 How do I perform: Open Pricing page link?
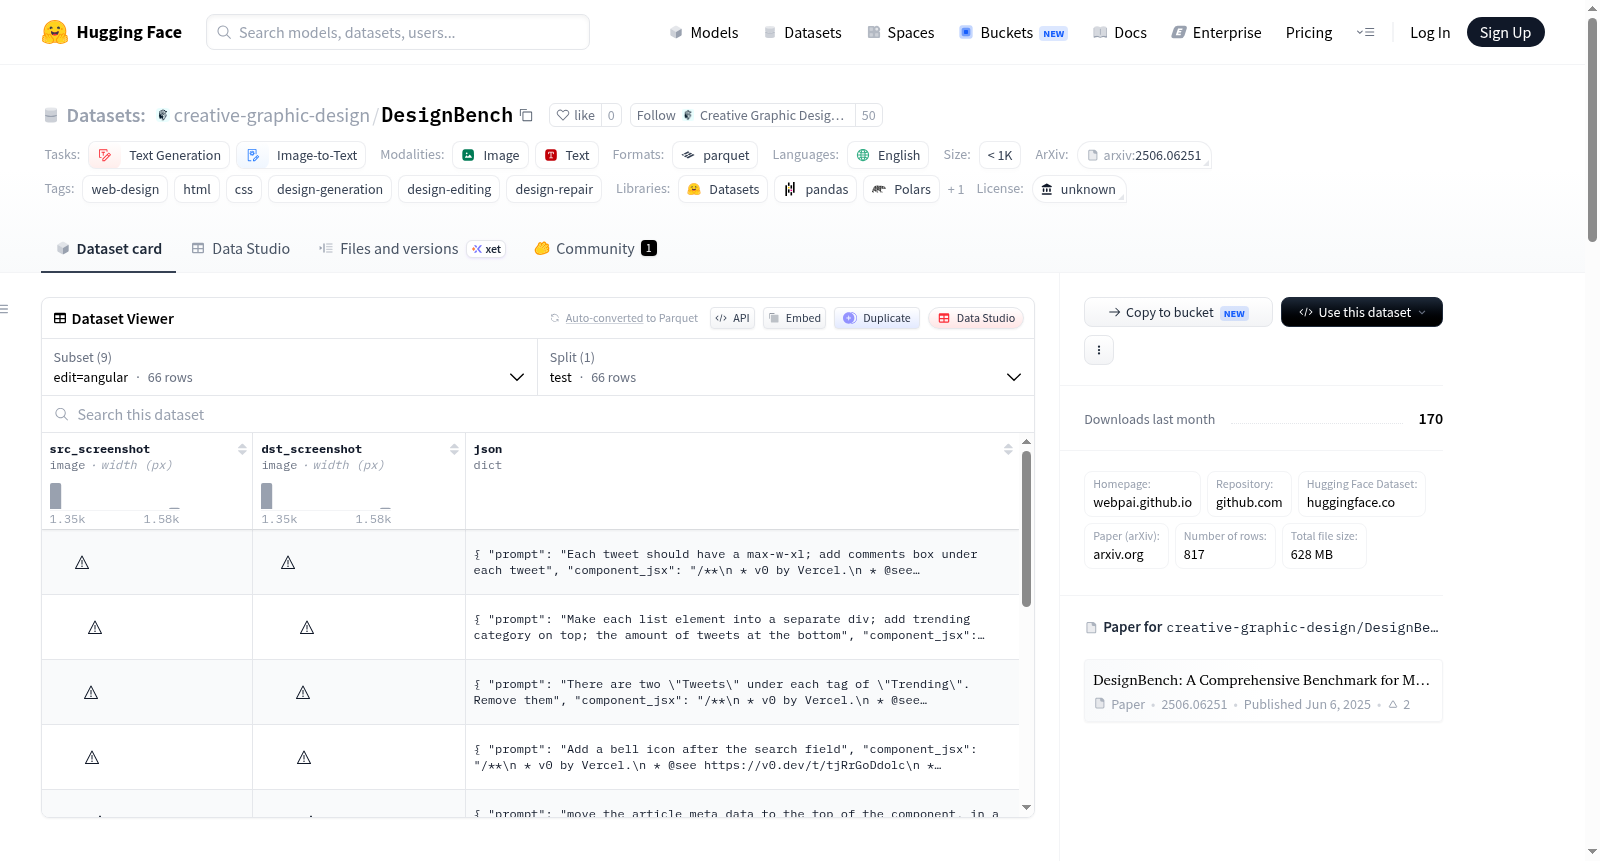point(1309,32)
